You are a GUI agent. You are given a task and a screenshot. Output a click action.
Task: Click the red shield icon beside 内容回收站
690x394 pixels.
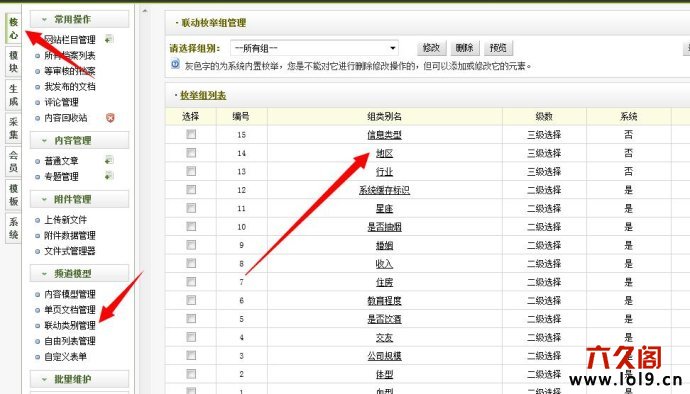click(x=110, y=118)
